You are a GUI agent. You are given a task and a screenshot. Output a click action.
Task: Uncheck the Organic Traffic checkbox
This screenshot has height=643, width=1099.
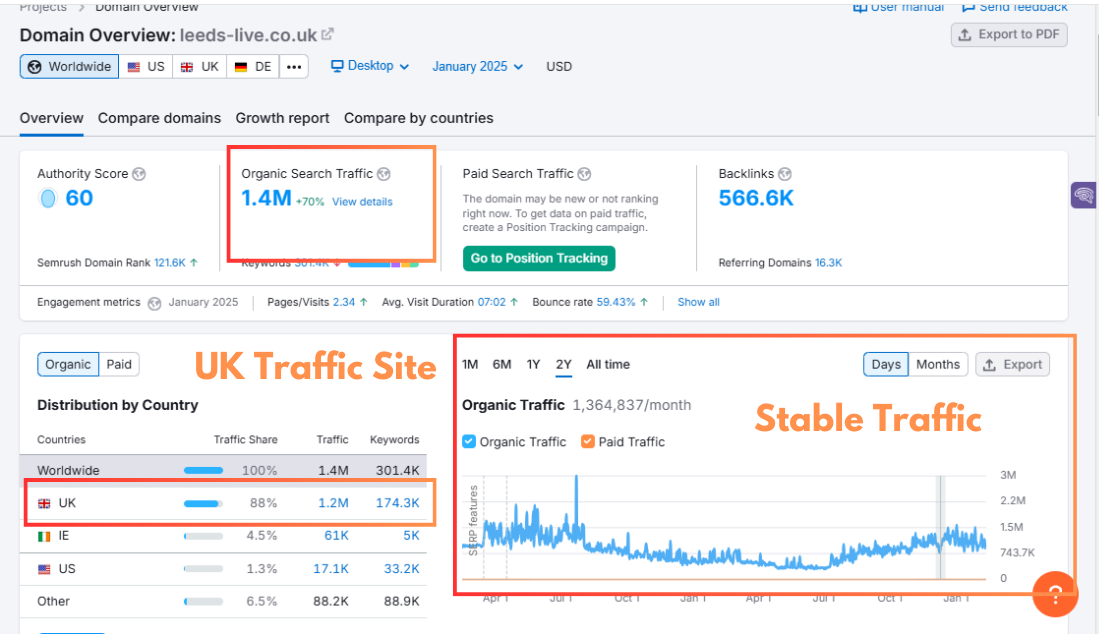(469, 442)
